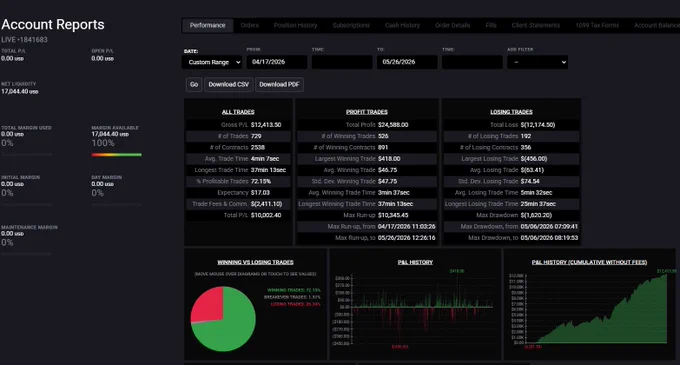This screenshot has width=680, height=365.
Task: Click Net Liquidity value 17,044.40 USD
Action: (x=20, y=91)
